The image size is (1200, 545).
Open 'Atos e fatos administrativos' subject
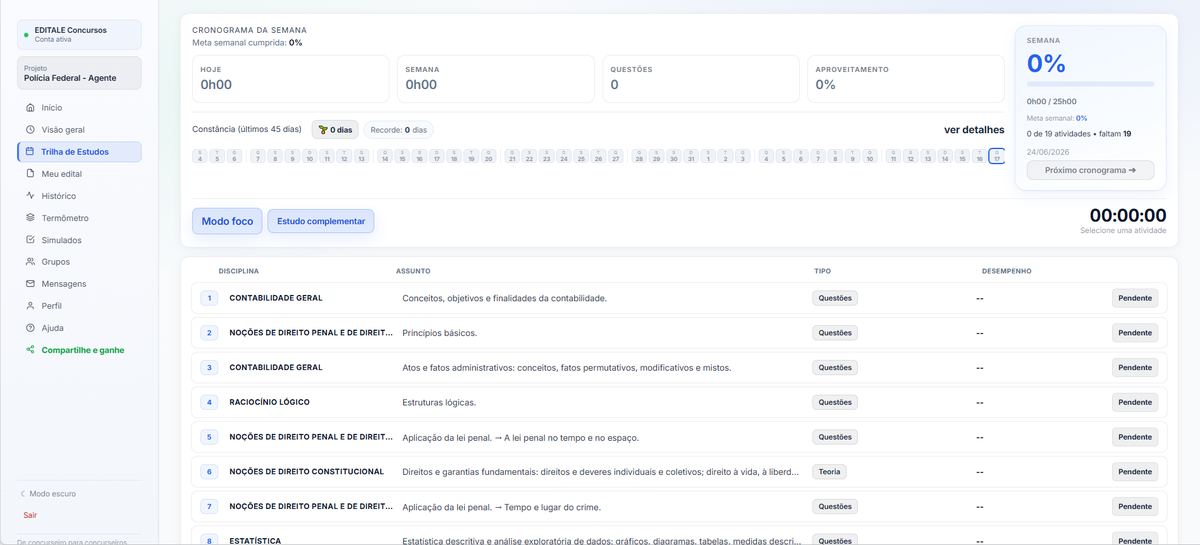click(566, 367)
